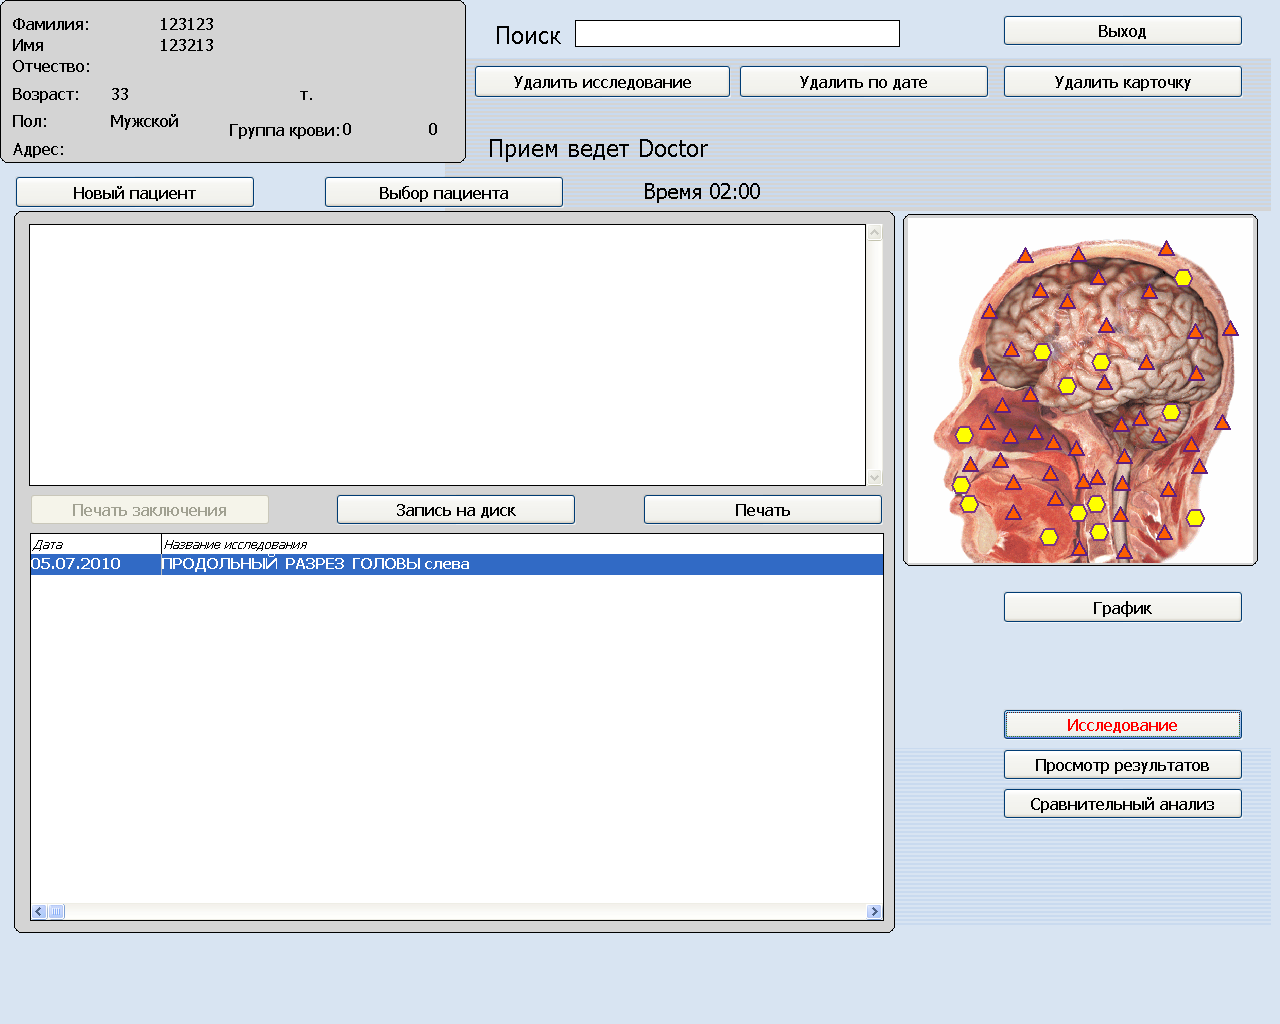Click the Отчество label
Screen dimensions: 1280x1024
[51, 67]
